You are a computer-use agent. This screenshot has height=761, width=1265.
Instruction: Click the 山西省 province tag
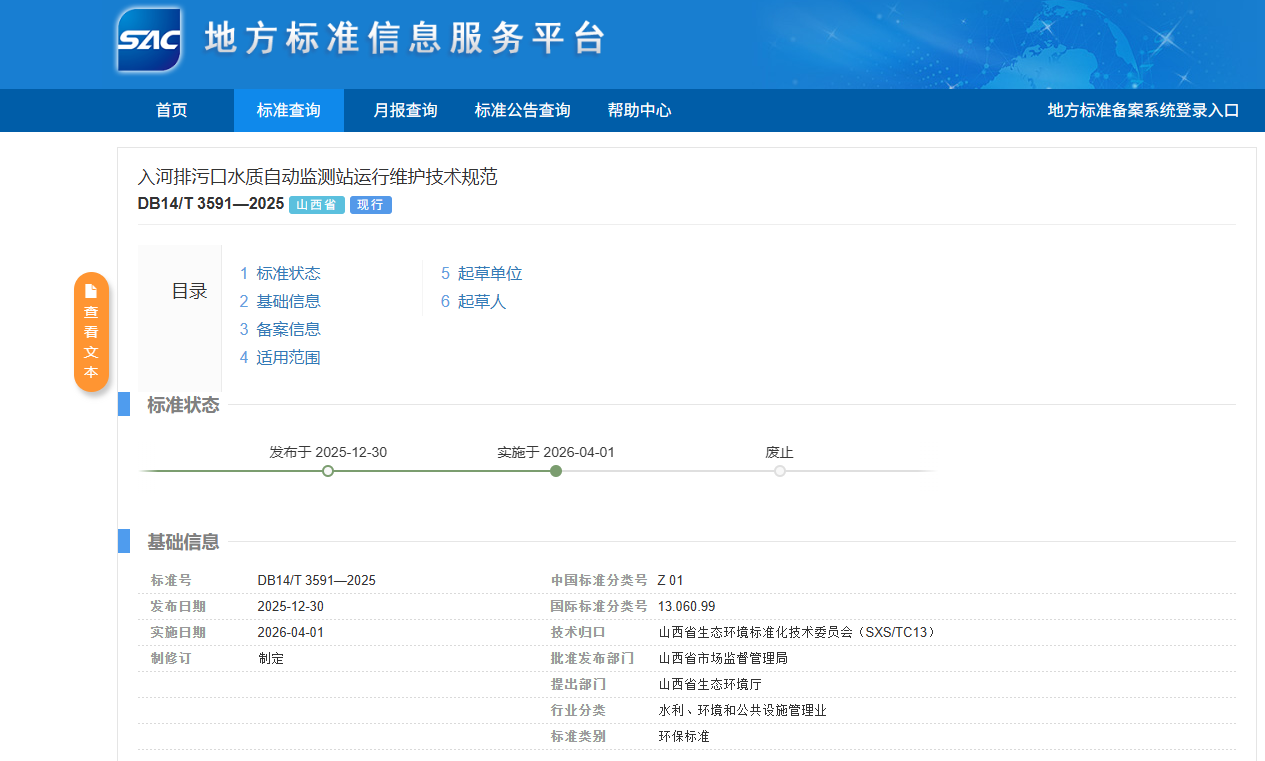pos(316,205)
